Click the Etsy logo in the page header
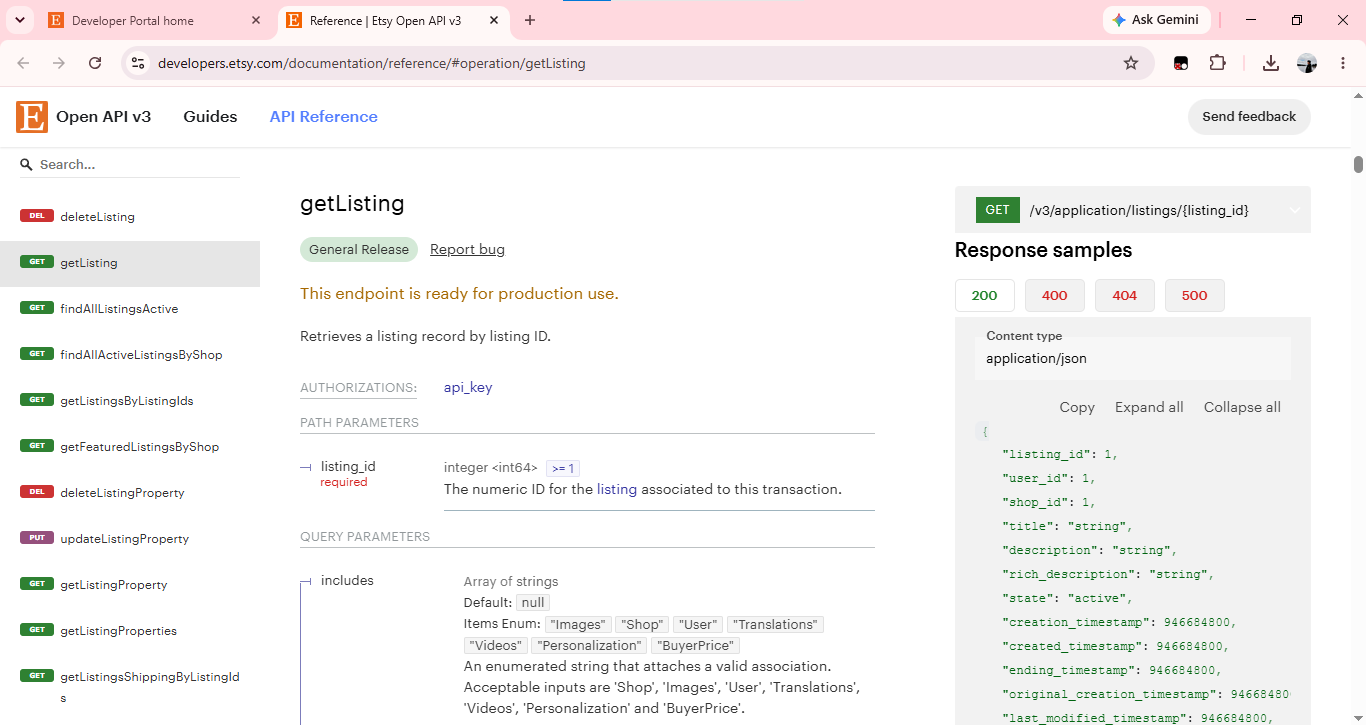 [x=32, y=117]
